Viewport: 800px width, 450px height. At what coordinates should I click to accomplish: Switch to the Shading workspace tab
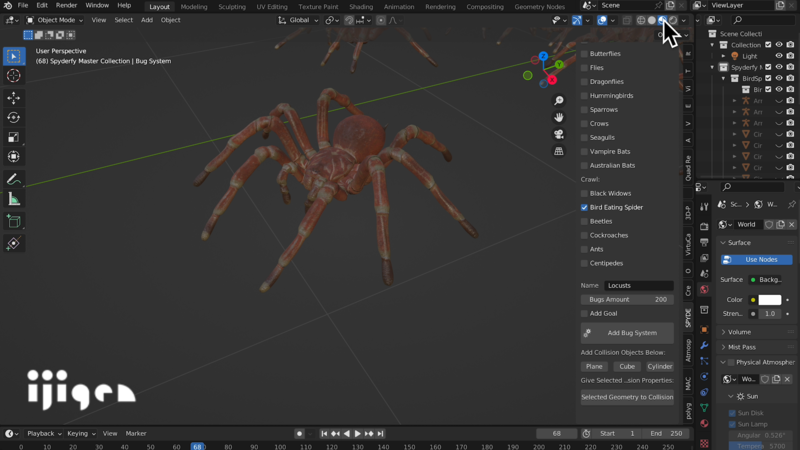pyautogui.click(x=361, y=7)
